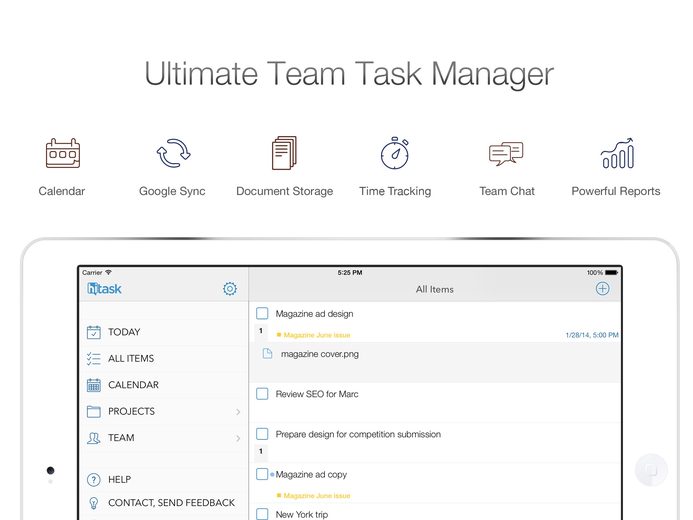This screenshot has height=520, width=693.
Task: Click the Google Sync arrows icon
Action: pos(173,153)
